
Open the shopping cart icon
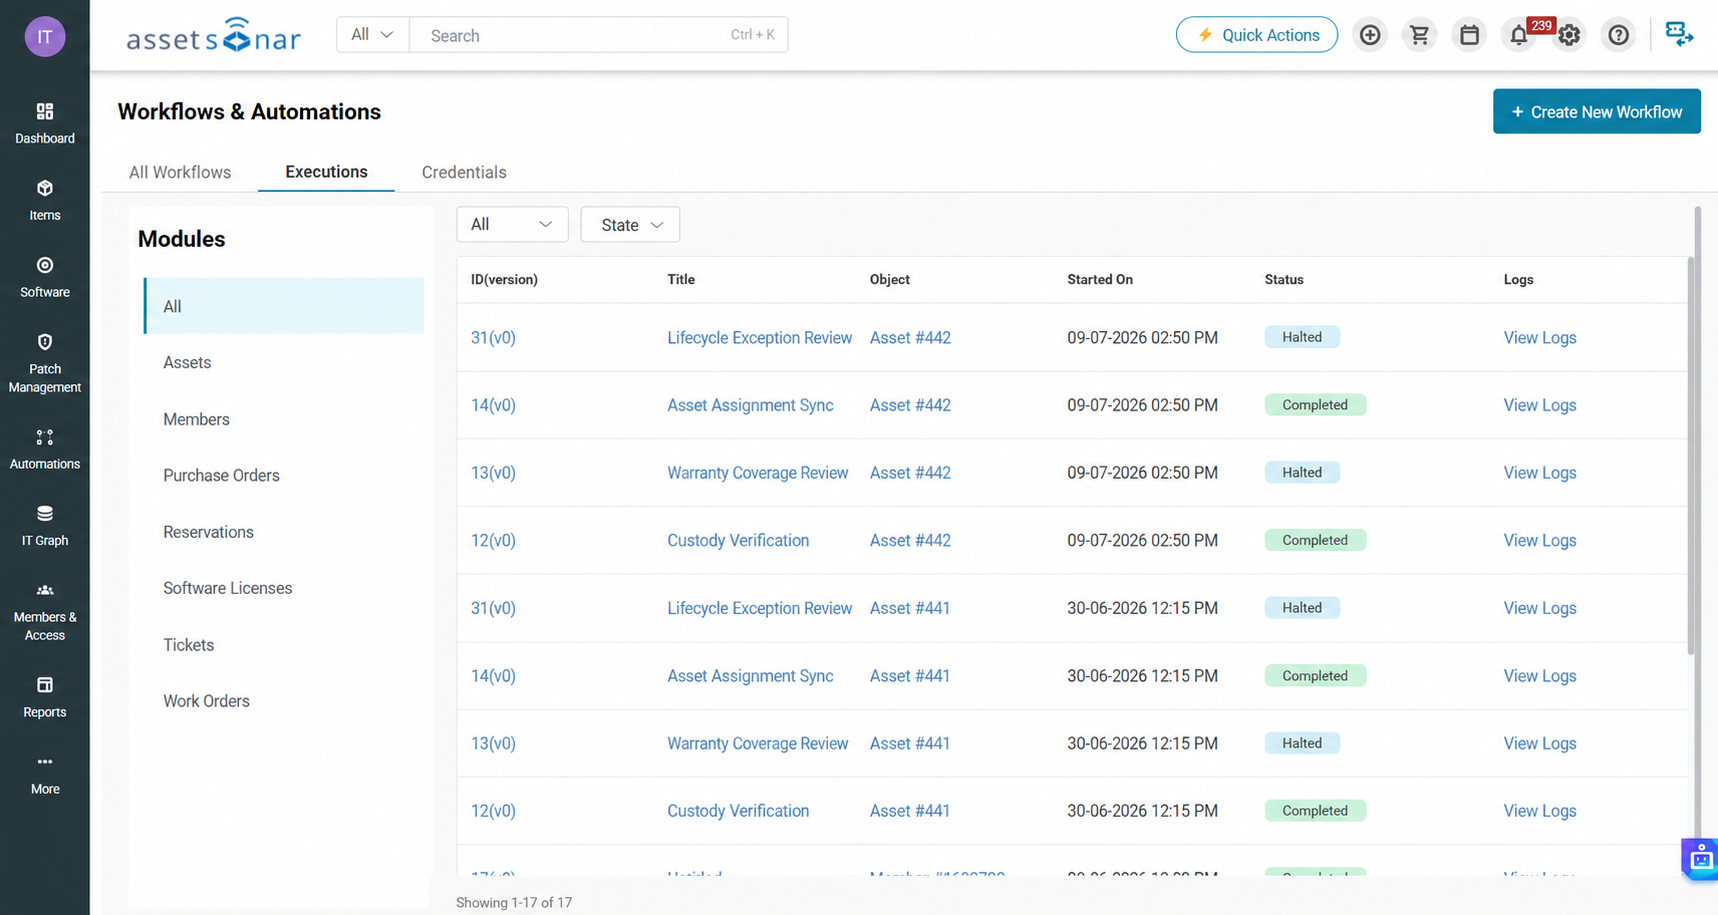1419,35
